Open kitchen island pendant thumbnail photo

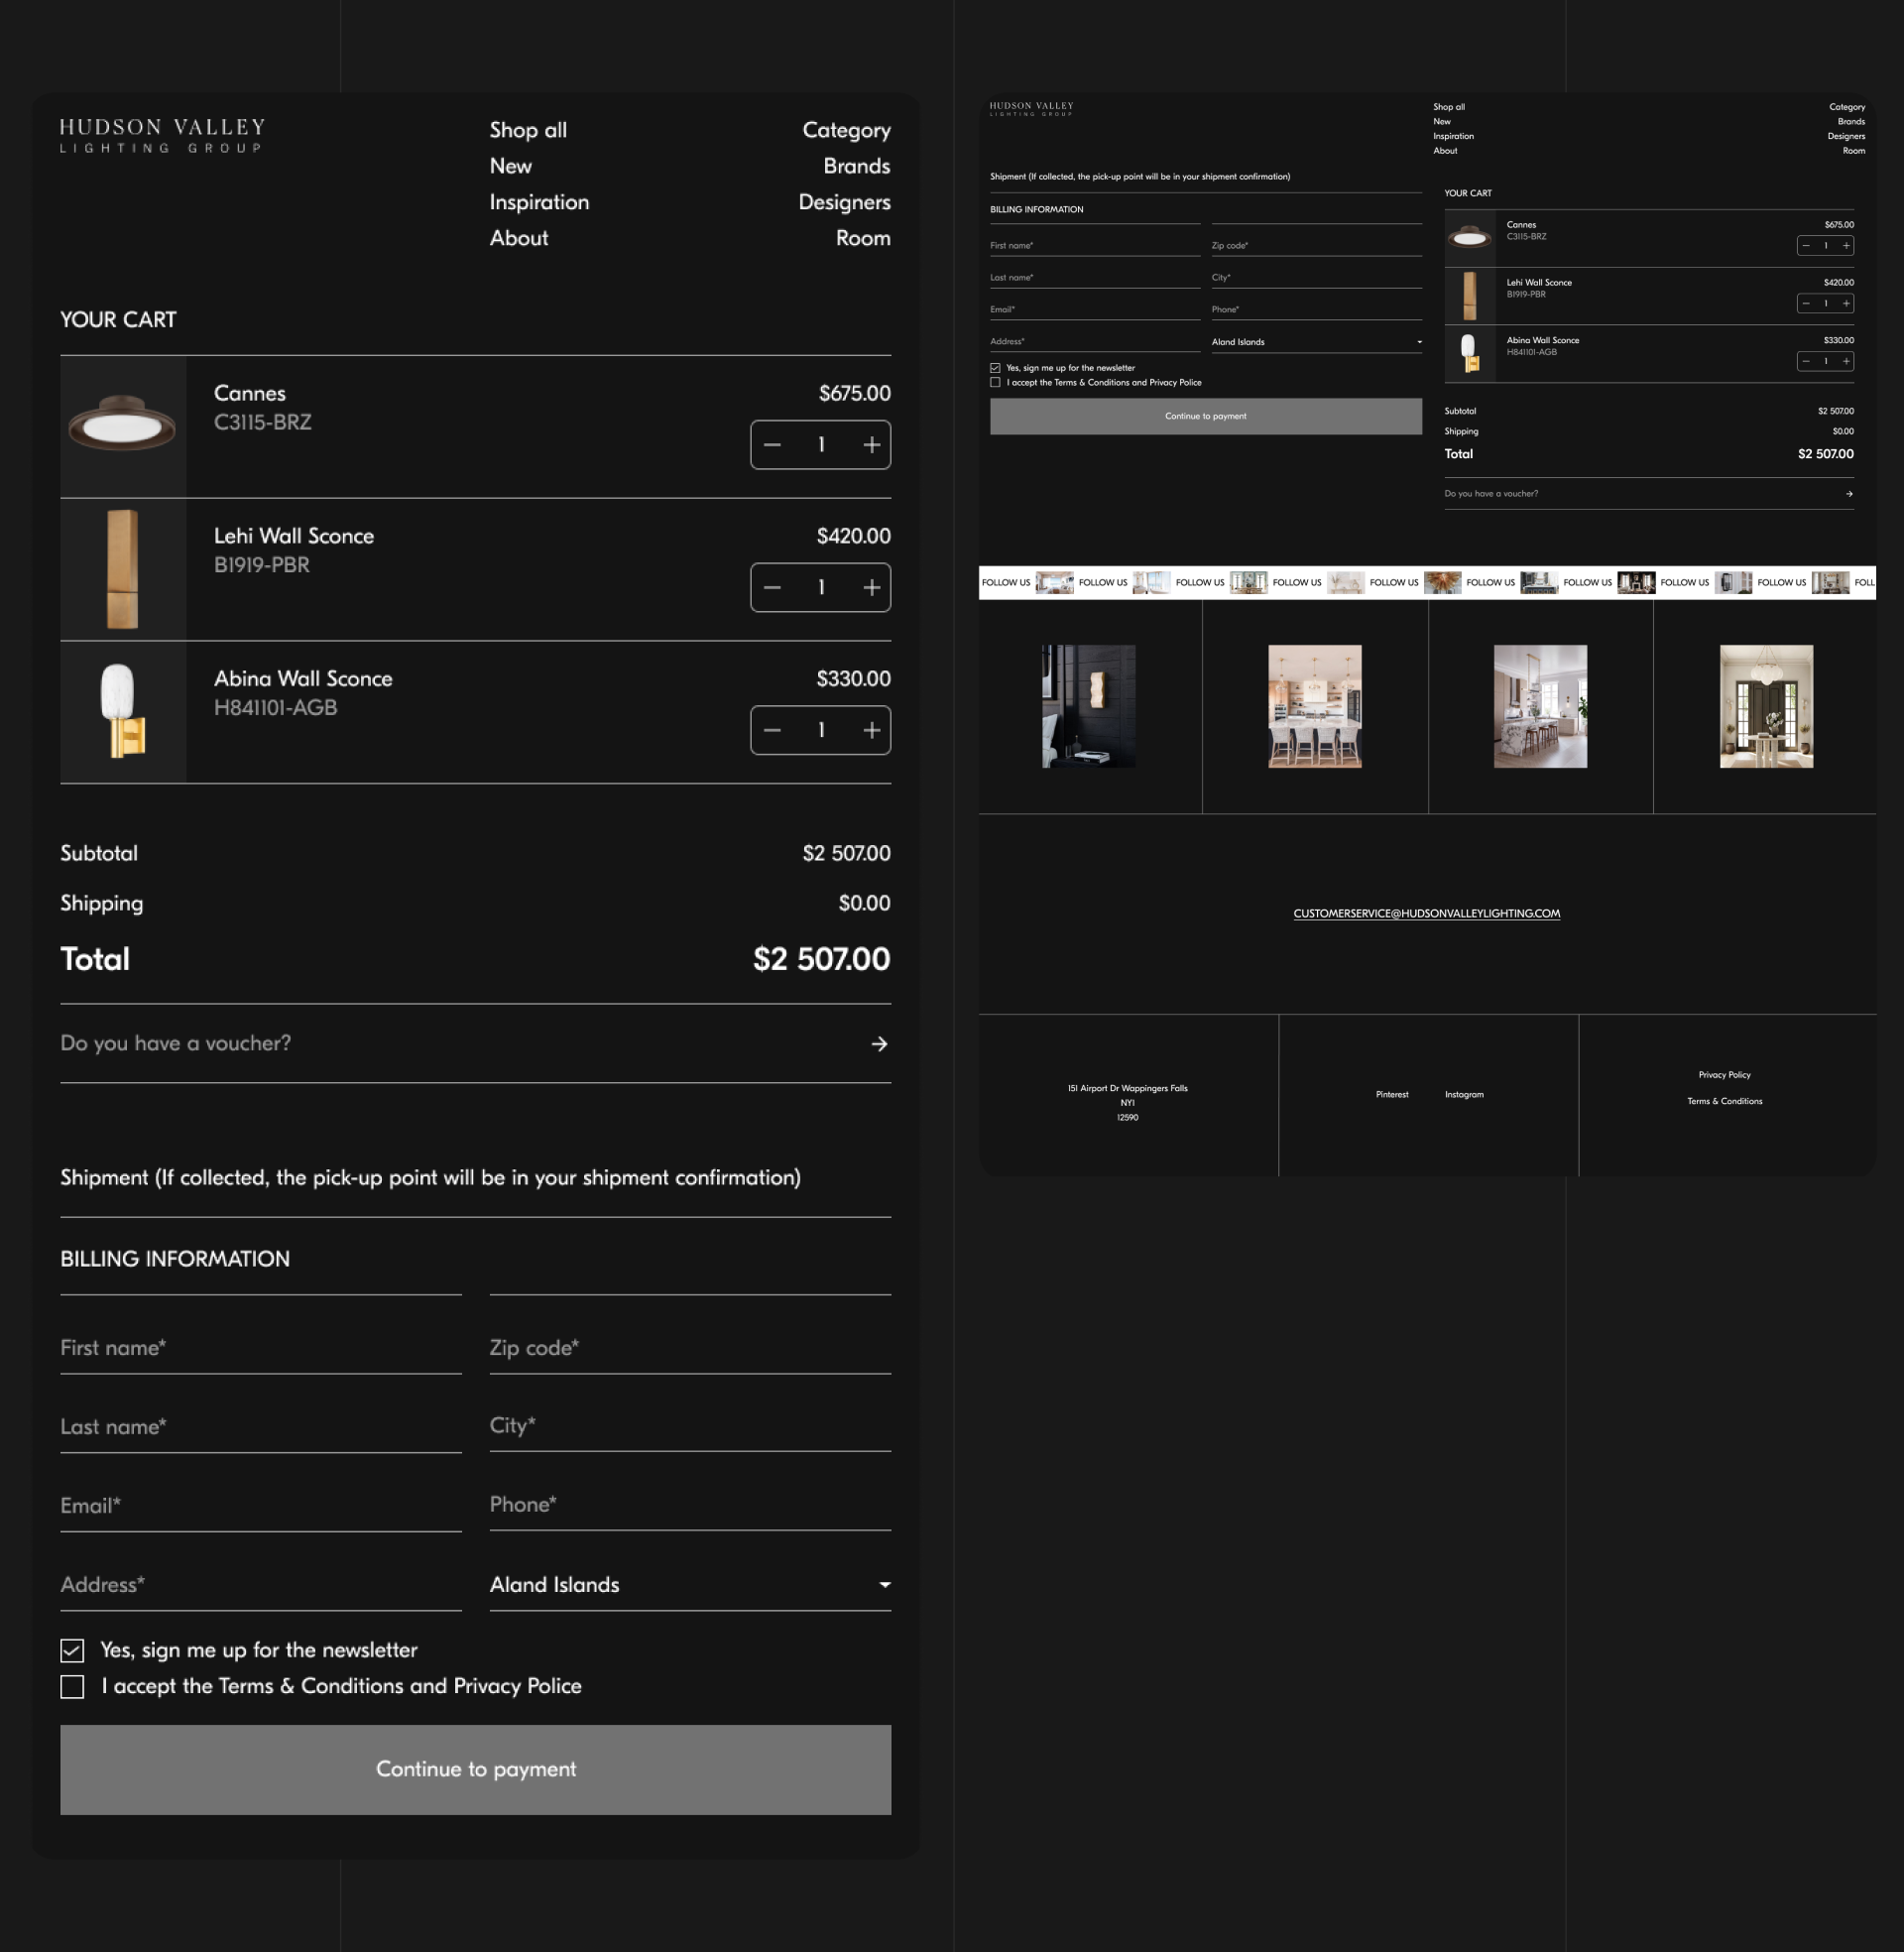[x=1314, y=707]
